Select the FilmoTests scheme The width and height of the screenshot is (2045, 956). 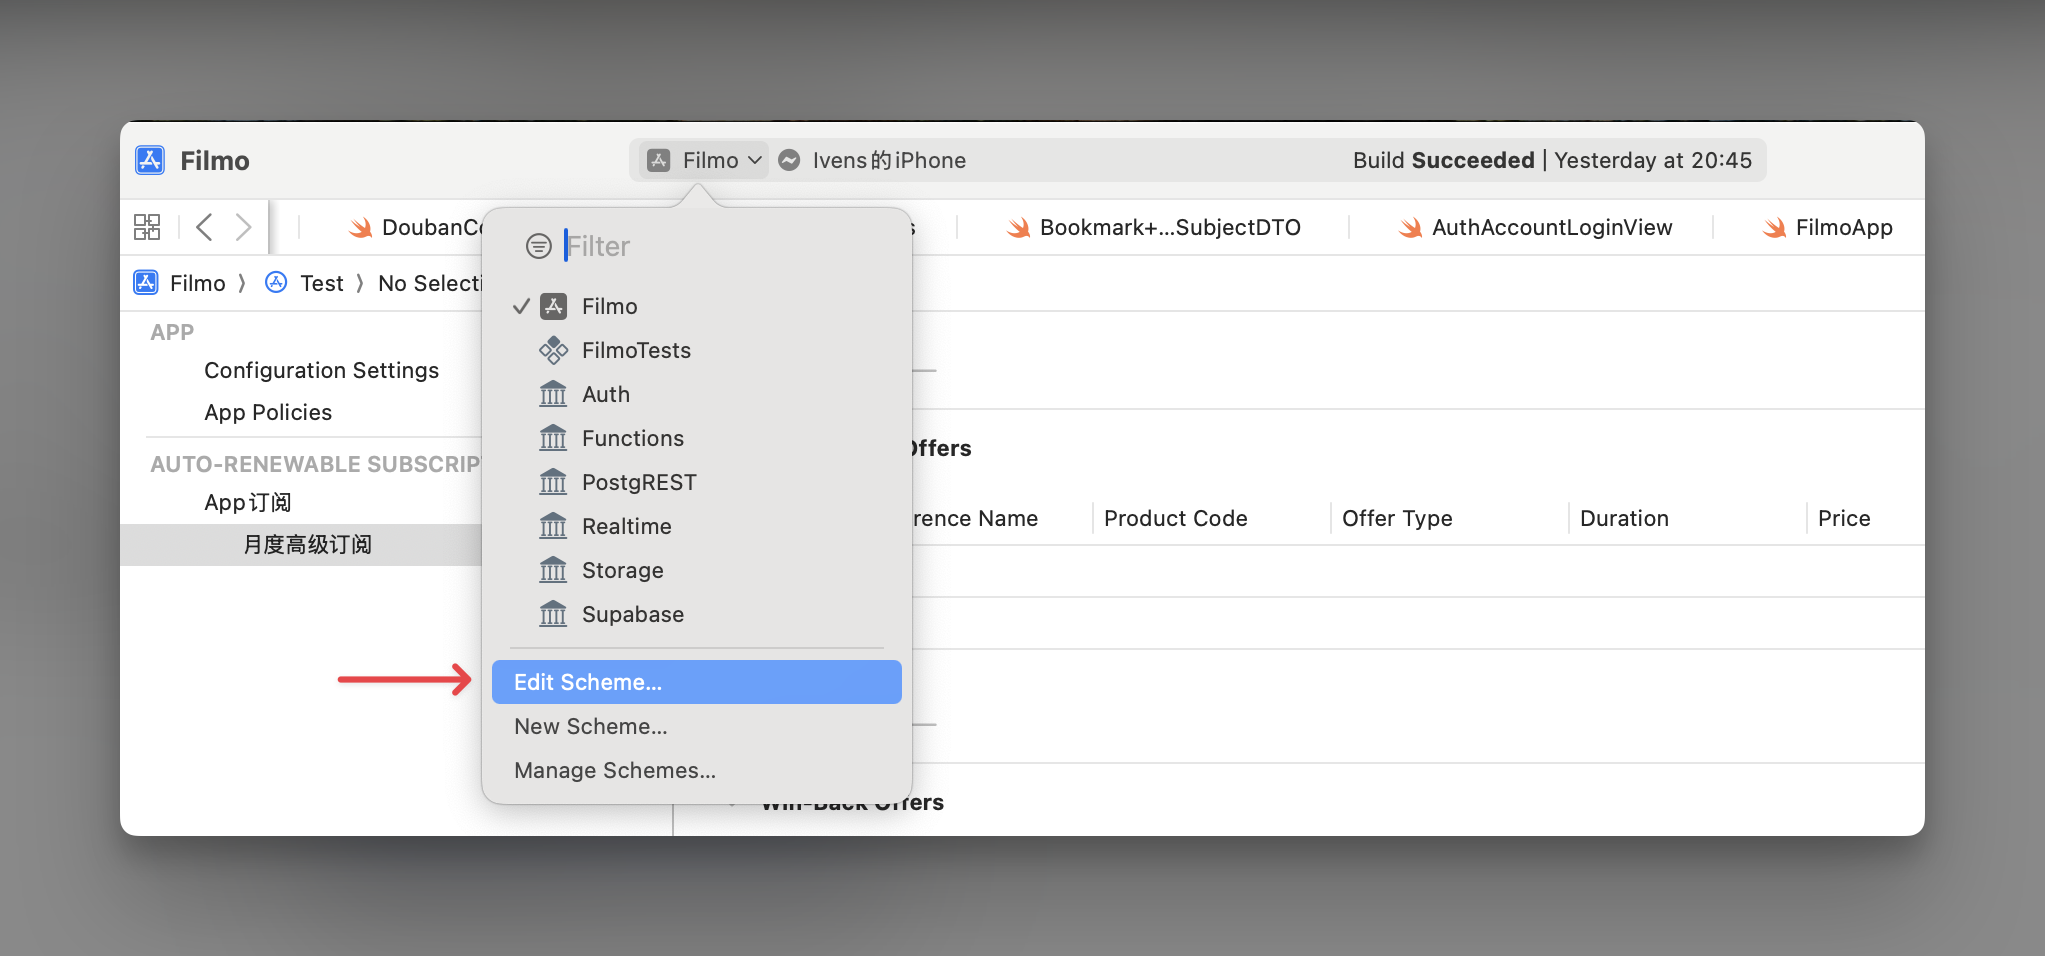[x=636, y=350]
